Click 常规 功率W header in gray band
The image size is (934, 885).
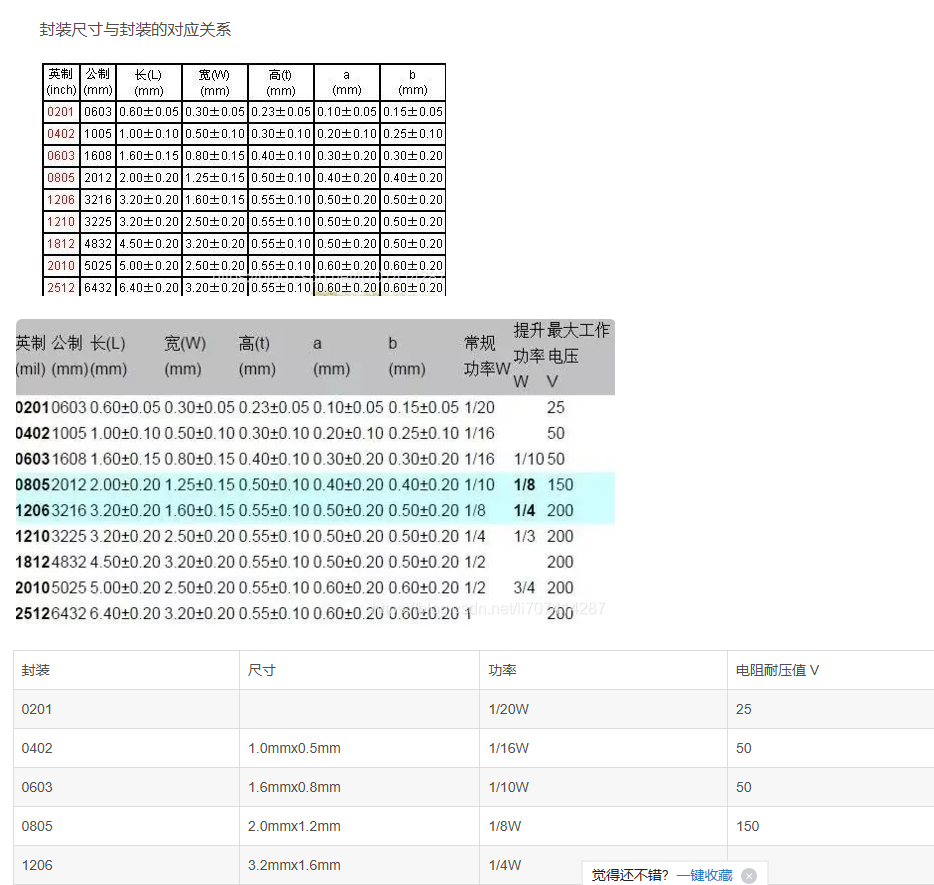pos(487,356)
